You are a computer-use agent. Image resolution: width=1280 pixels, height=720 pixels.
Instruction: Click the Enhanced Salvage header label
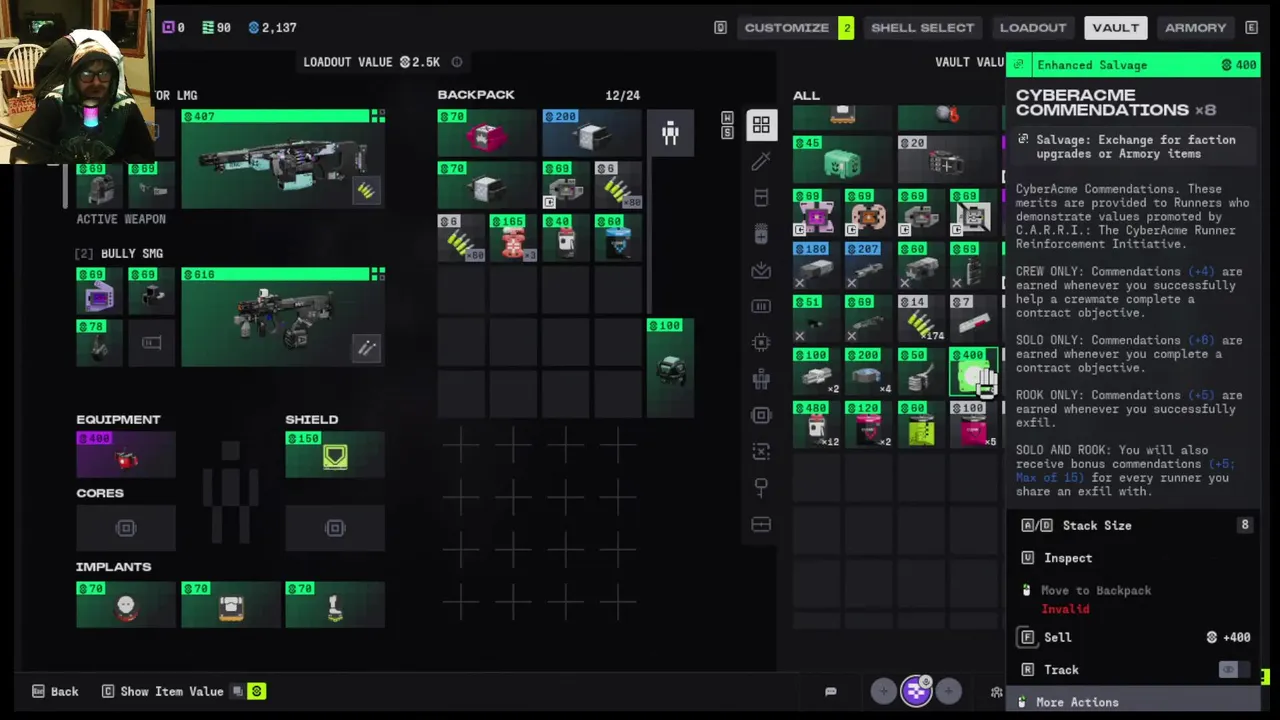coord(1092,65)
